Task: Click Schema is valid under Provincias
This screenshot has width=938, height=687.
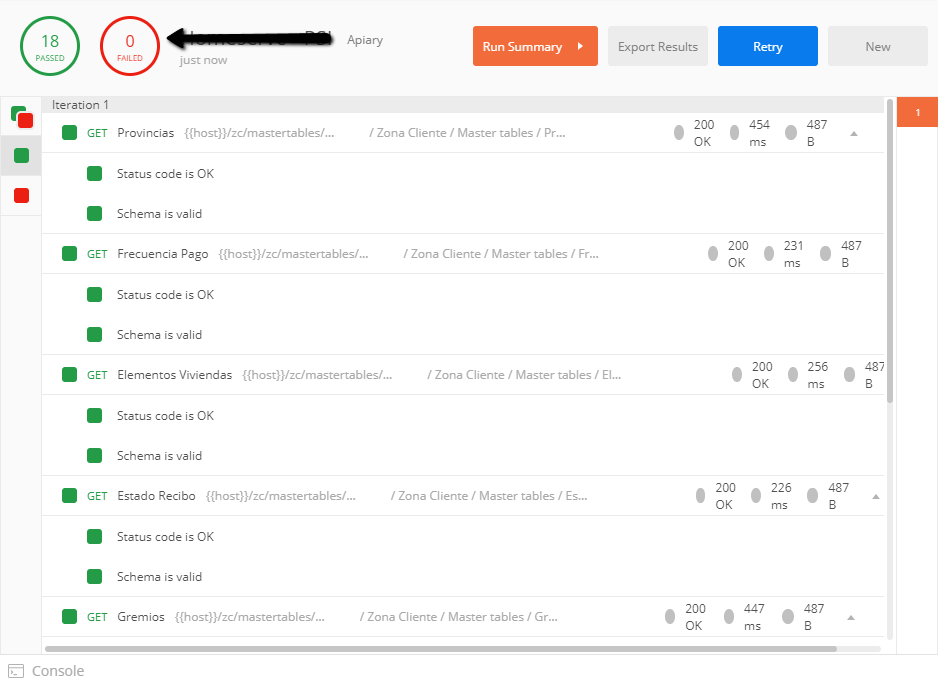Action: (159, 214)
